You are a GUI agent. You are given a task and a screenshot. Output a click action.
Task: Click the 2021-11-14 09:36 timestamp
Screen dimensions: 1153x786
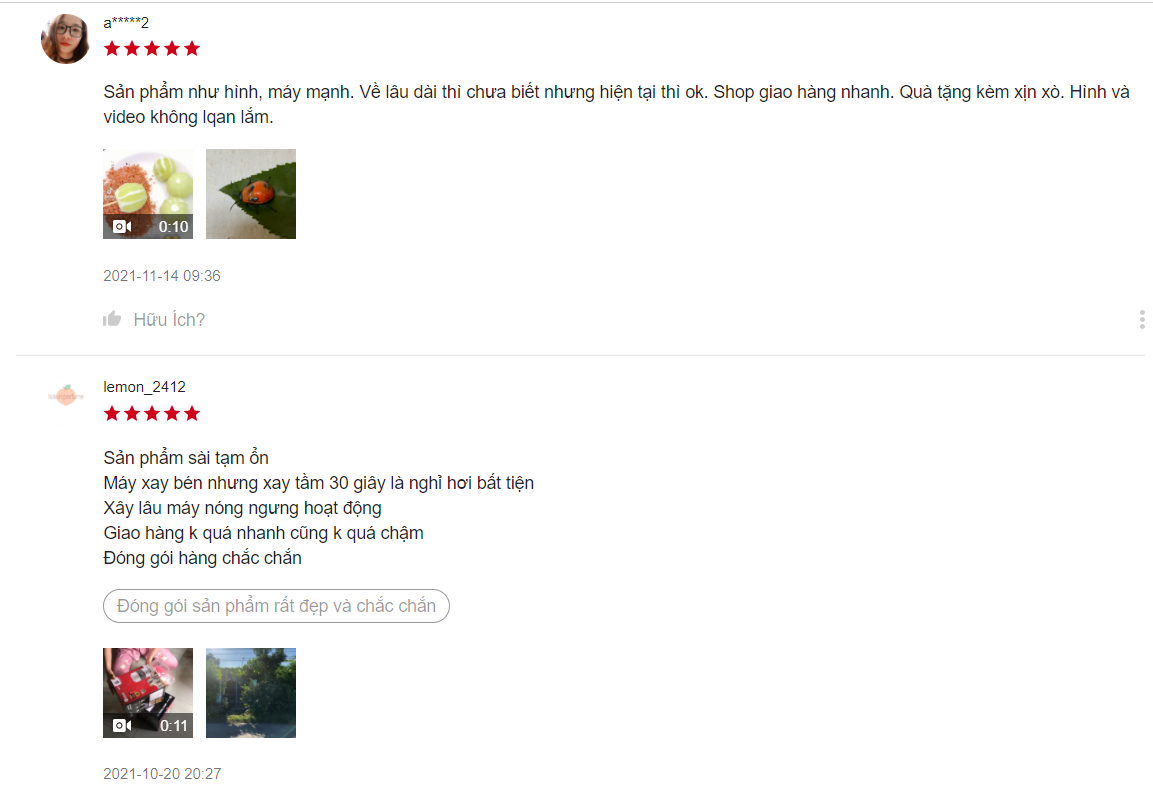click(162, 276)
